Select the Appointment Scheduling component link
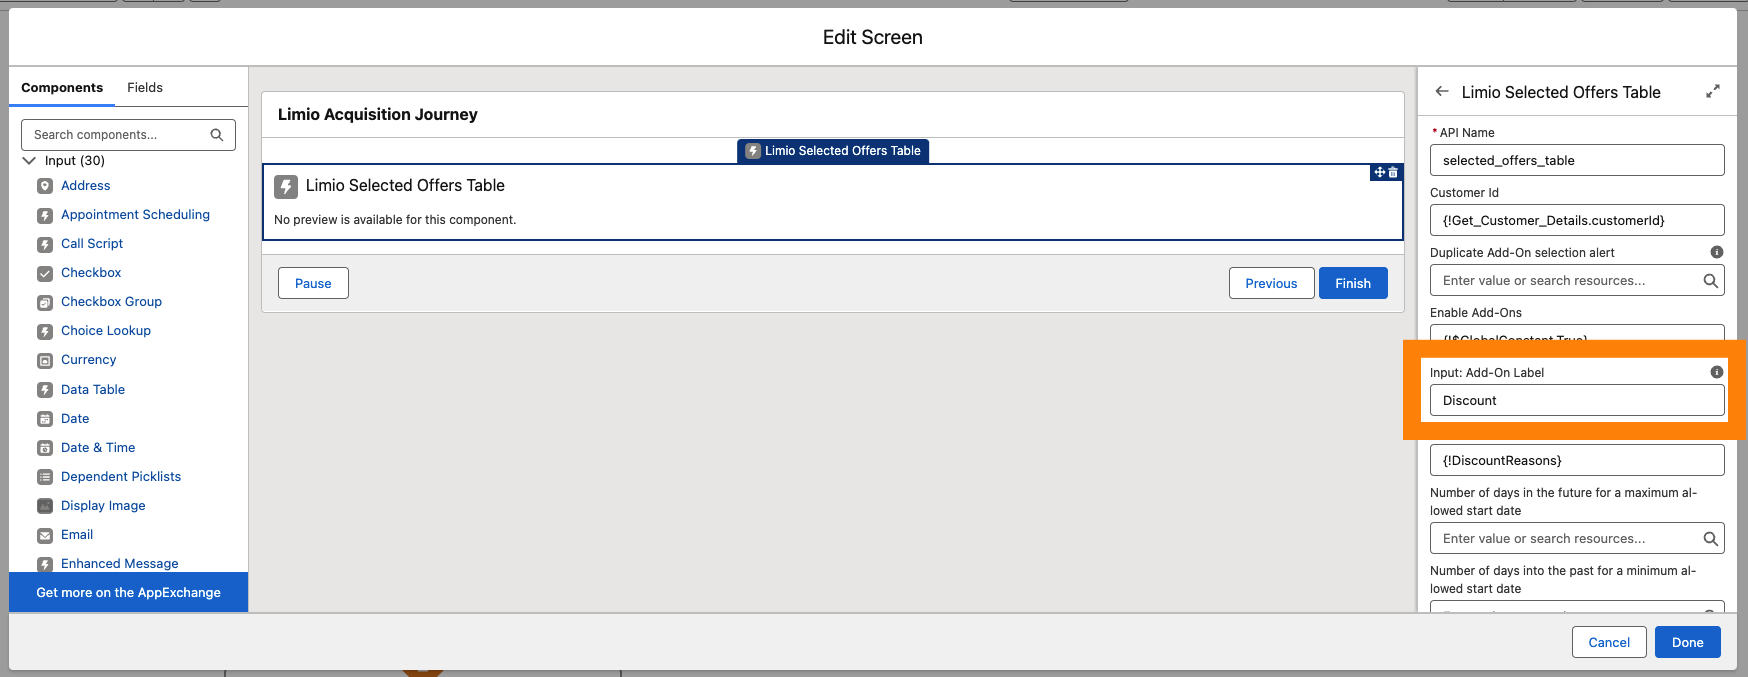Screen dimensions: 1748x677 click(135, 215)
